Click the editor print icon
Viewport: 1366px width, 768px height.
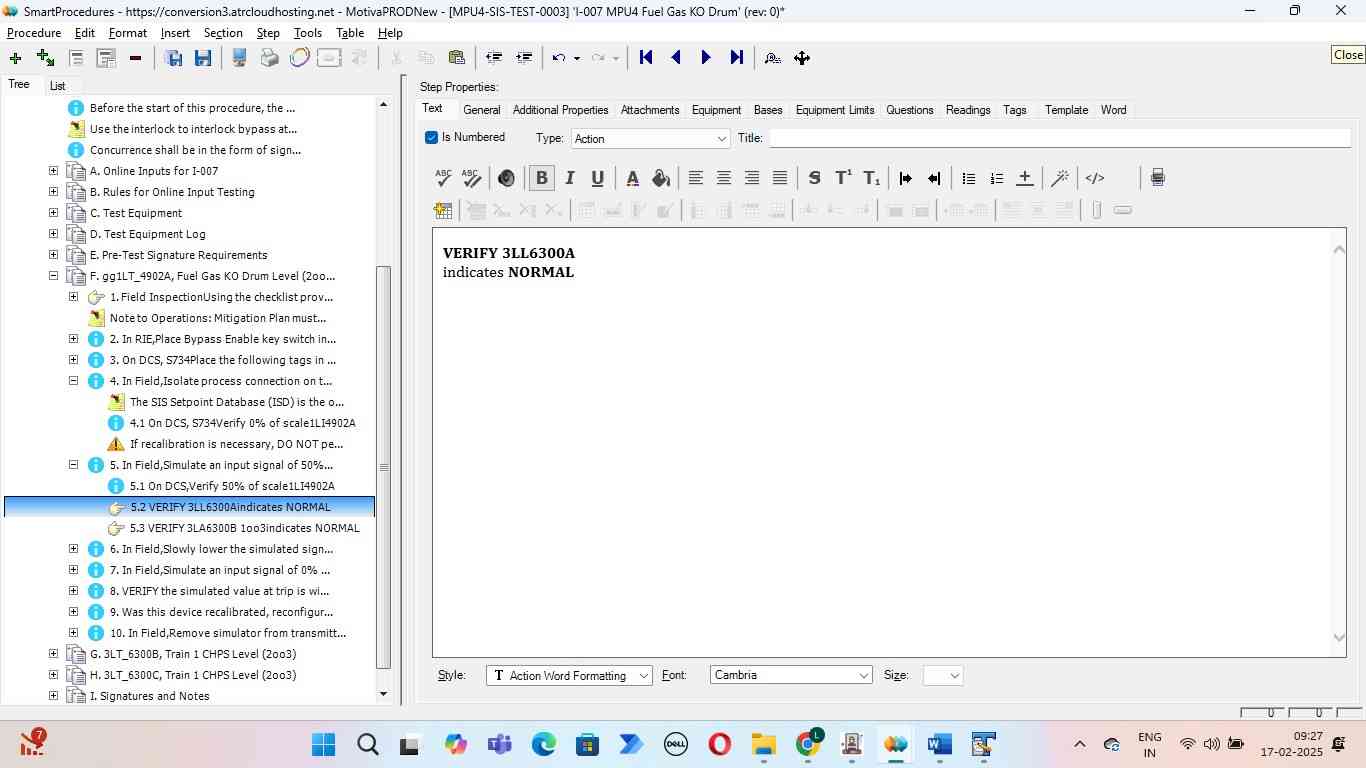coord(1157,178)
